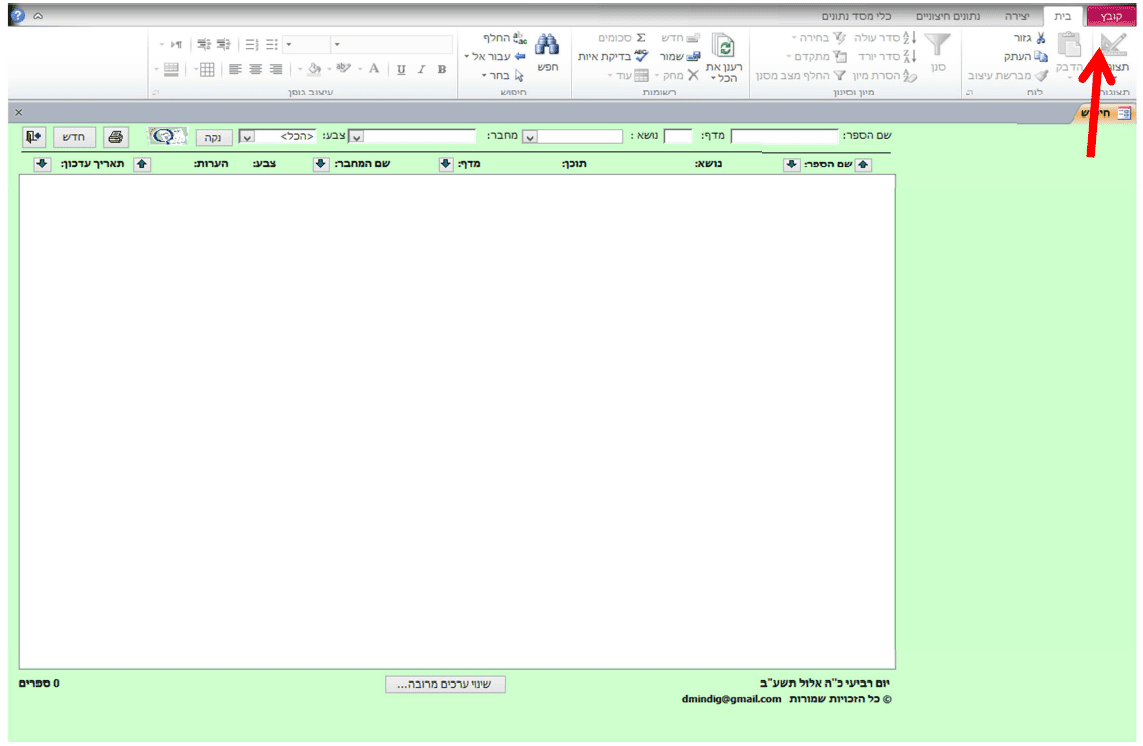Close the form with the X button
1143x746 pixels.
coord(19,112)
